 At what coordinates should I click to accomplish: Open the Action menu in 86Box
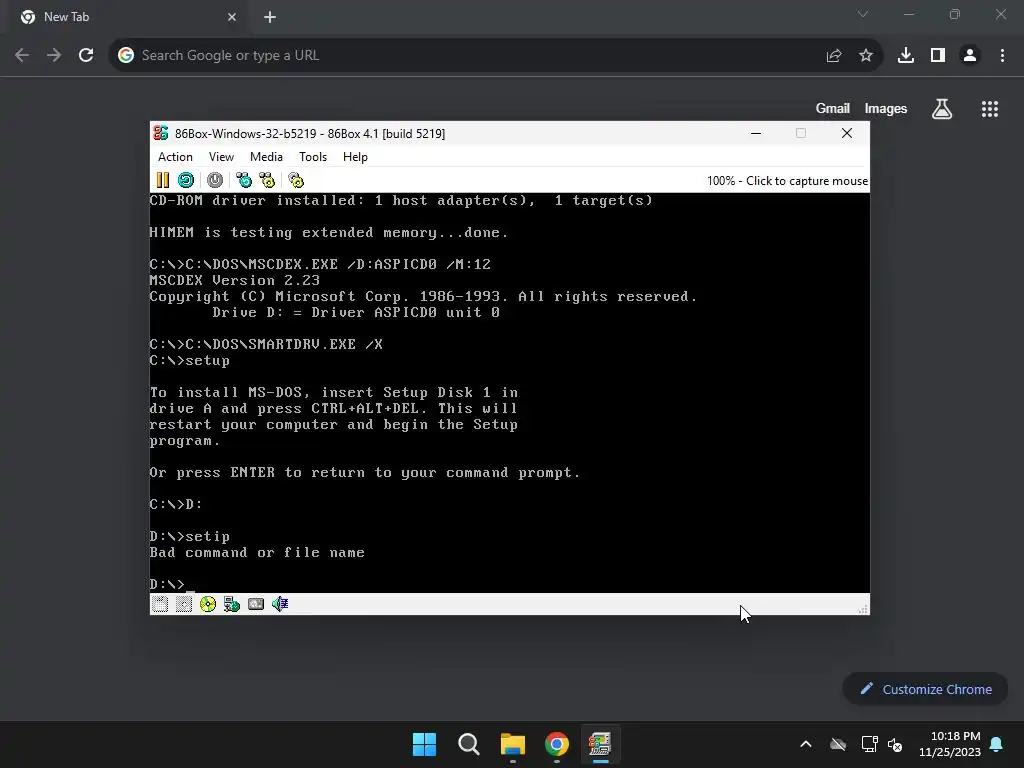[175, 157]
